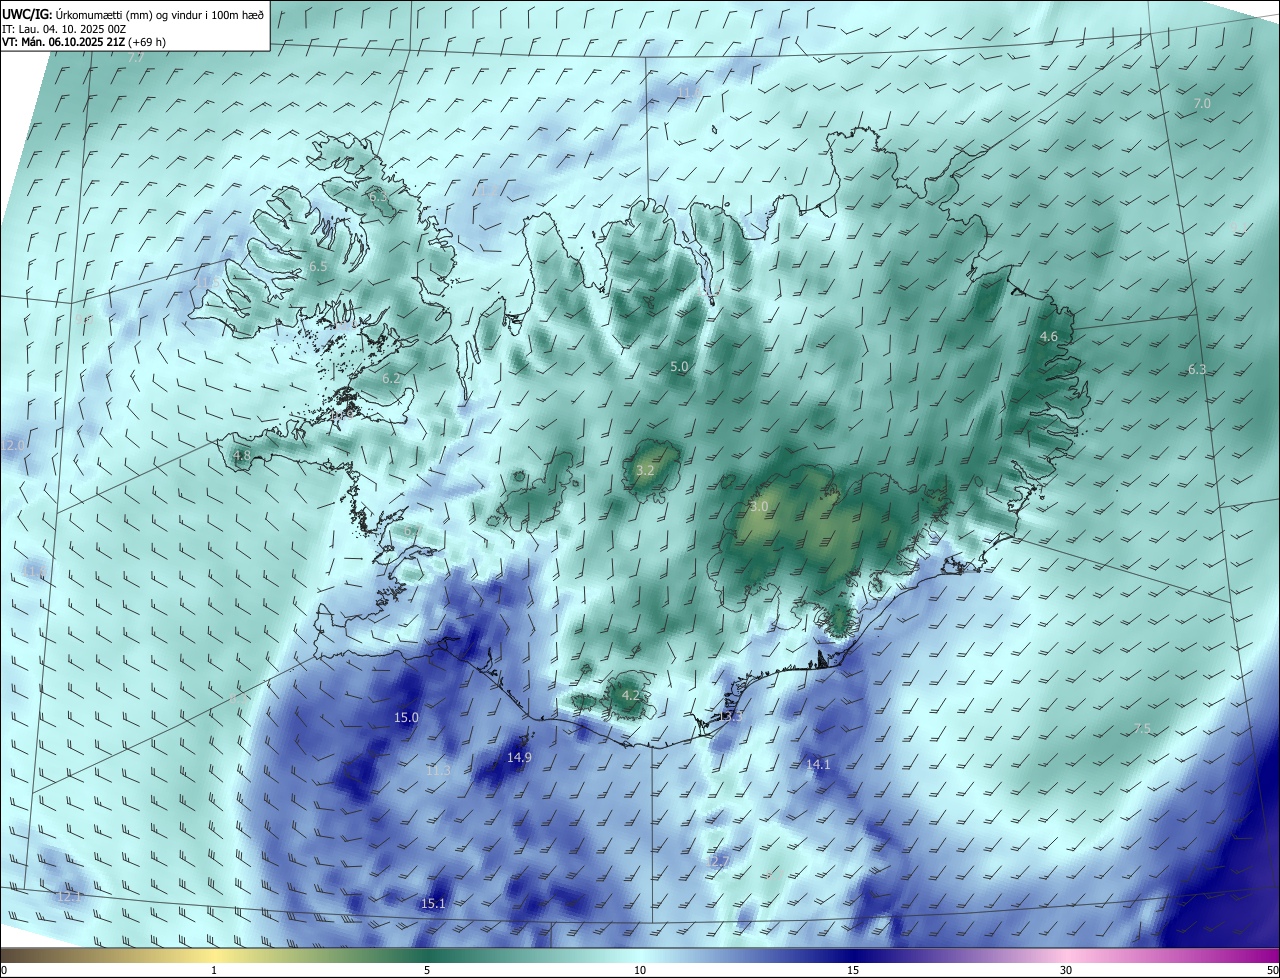Click the 15.1 value label near the bottom edge
Screen dimensions: 1280x978
433,903
